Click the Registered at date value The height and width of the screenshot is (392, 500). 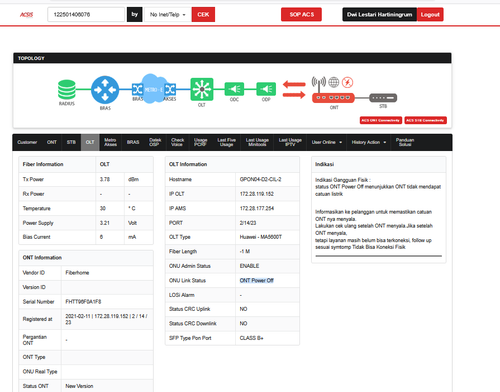click(106, 319)
